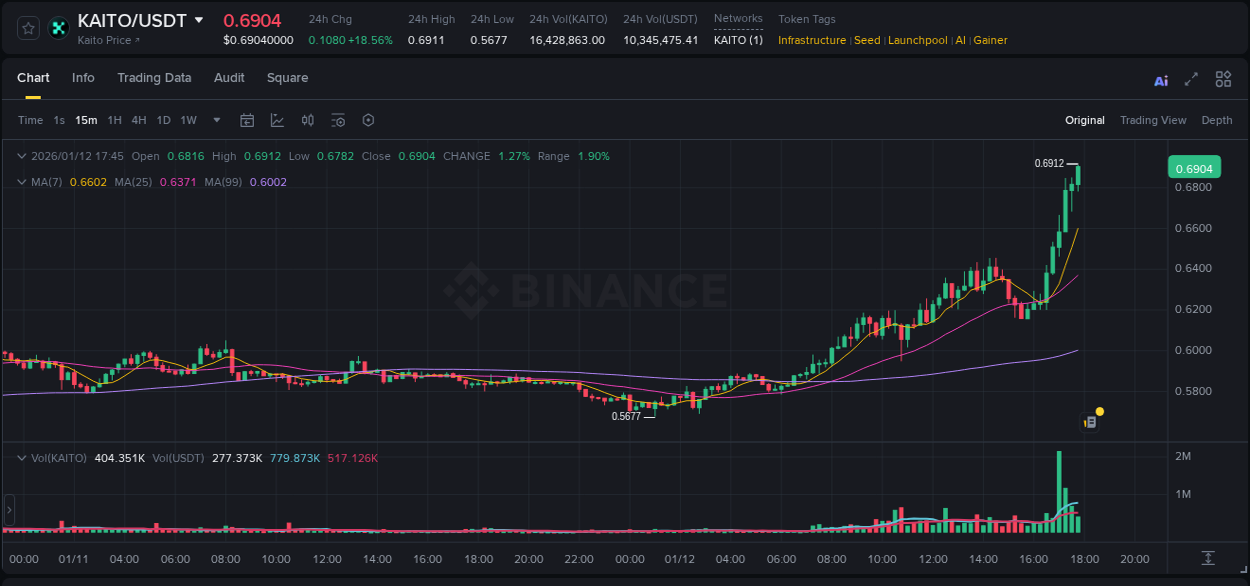
Task: Switch to the Trading Data tab
Action: click(154, 78)
